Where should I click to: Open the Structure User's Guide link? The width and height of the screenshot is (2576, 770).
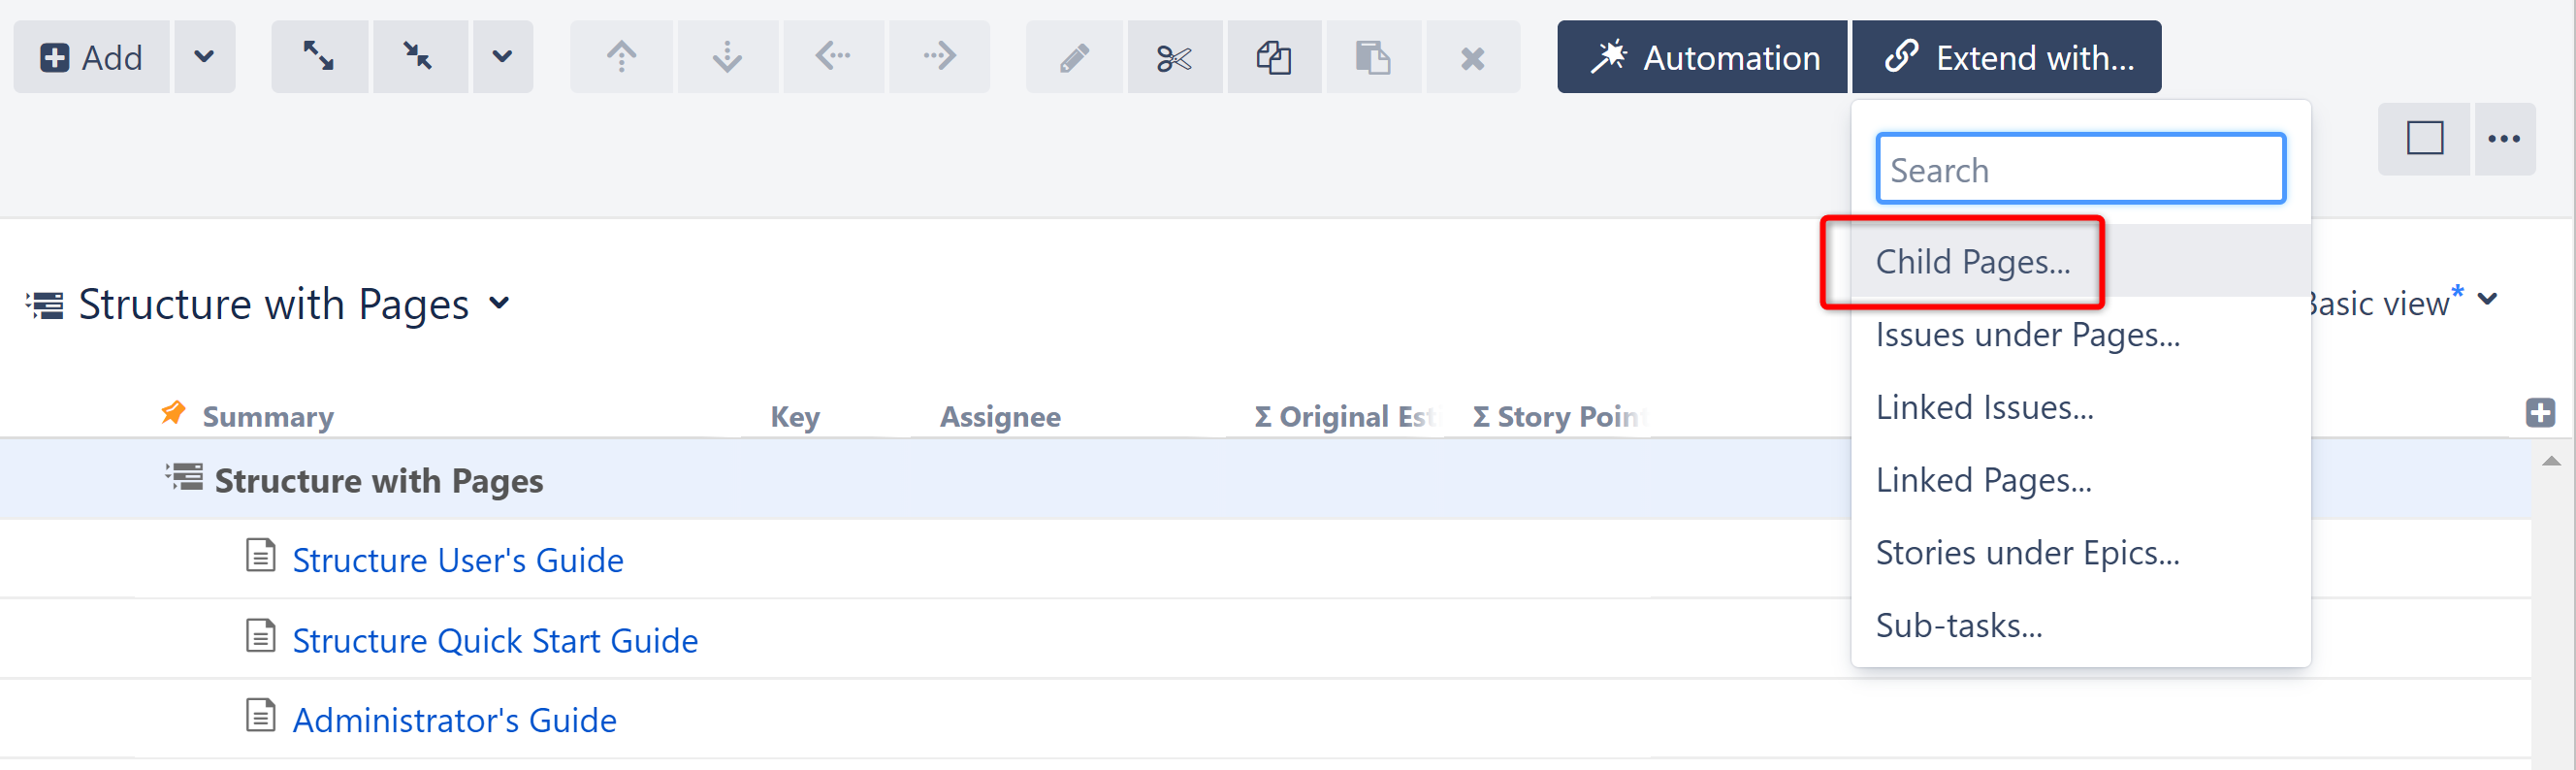point(458,559)
